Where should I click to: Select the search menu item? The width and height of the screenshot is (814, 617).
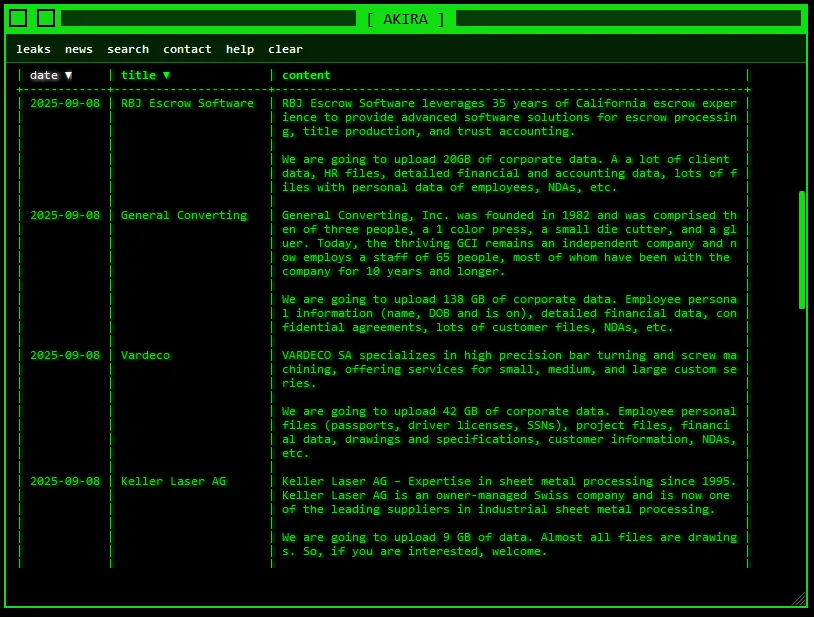click(128, 49)
